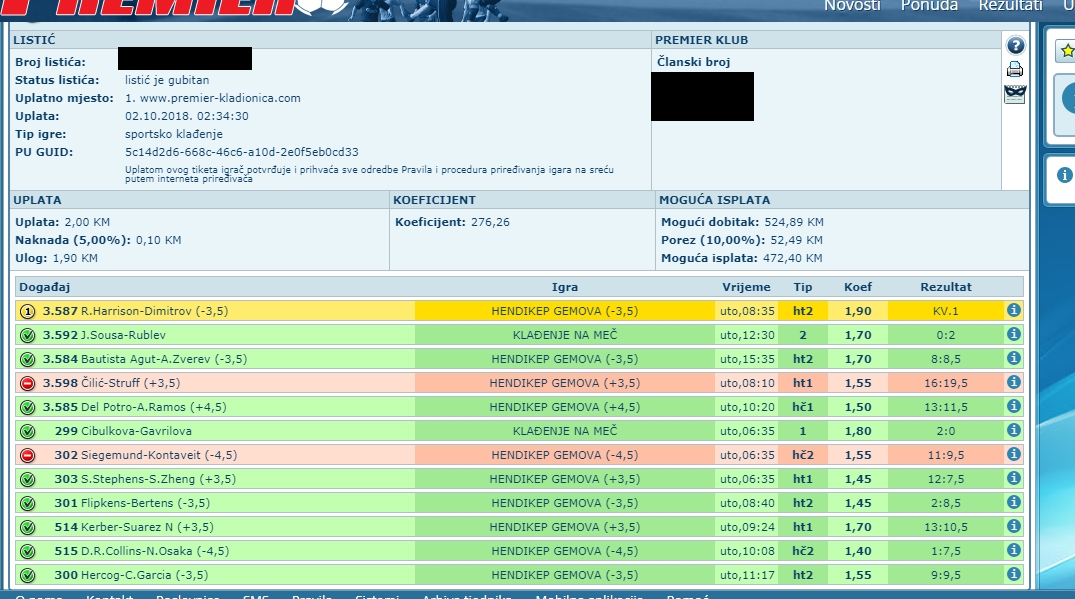Open info for J.Sousa-Rublev row
The height and width of the screenshot is (599, 1075).
[1013, 334]
